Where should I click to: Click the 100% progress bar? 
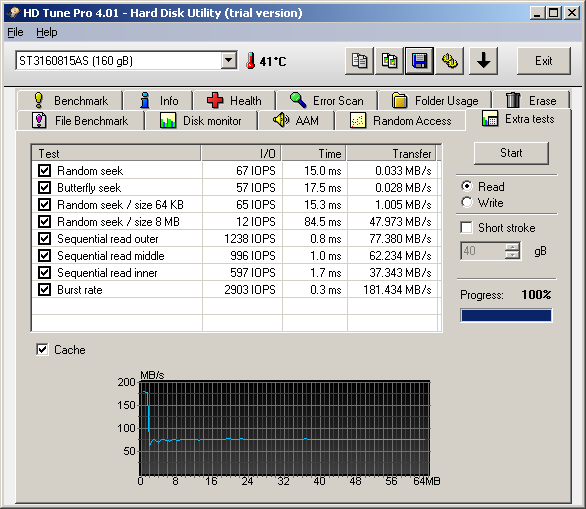tap(506, 315)
